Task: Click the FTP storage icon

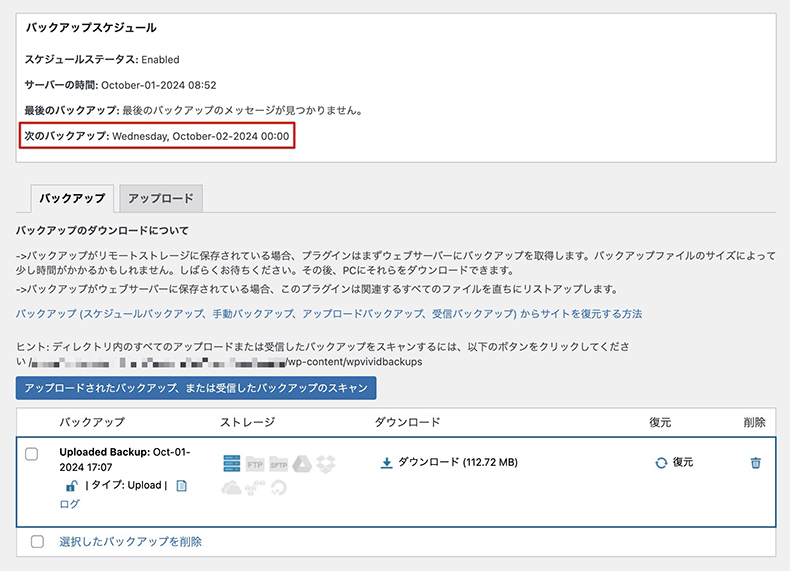Action: pos(255,464)
